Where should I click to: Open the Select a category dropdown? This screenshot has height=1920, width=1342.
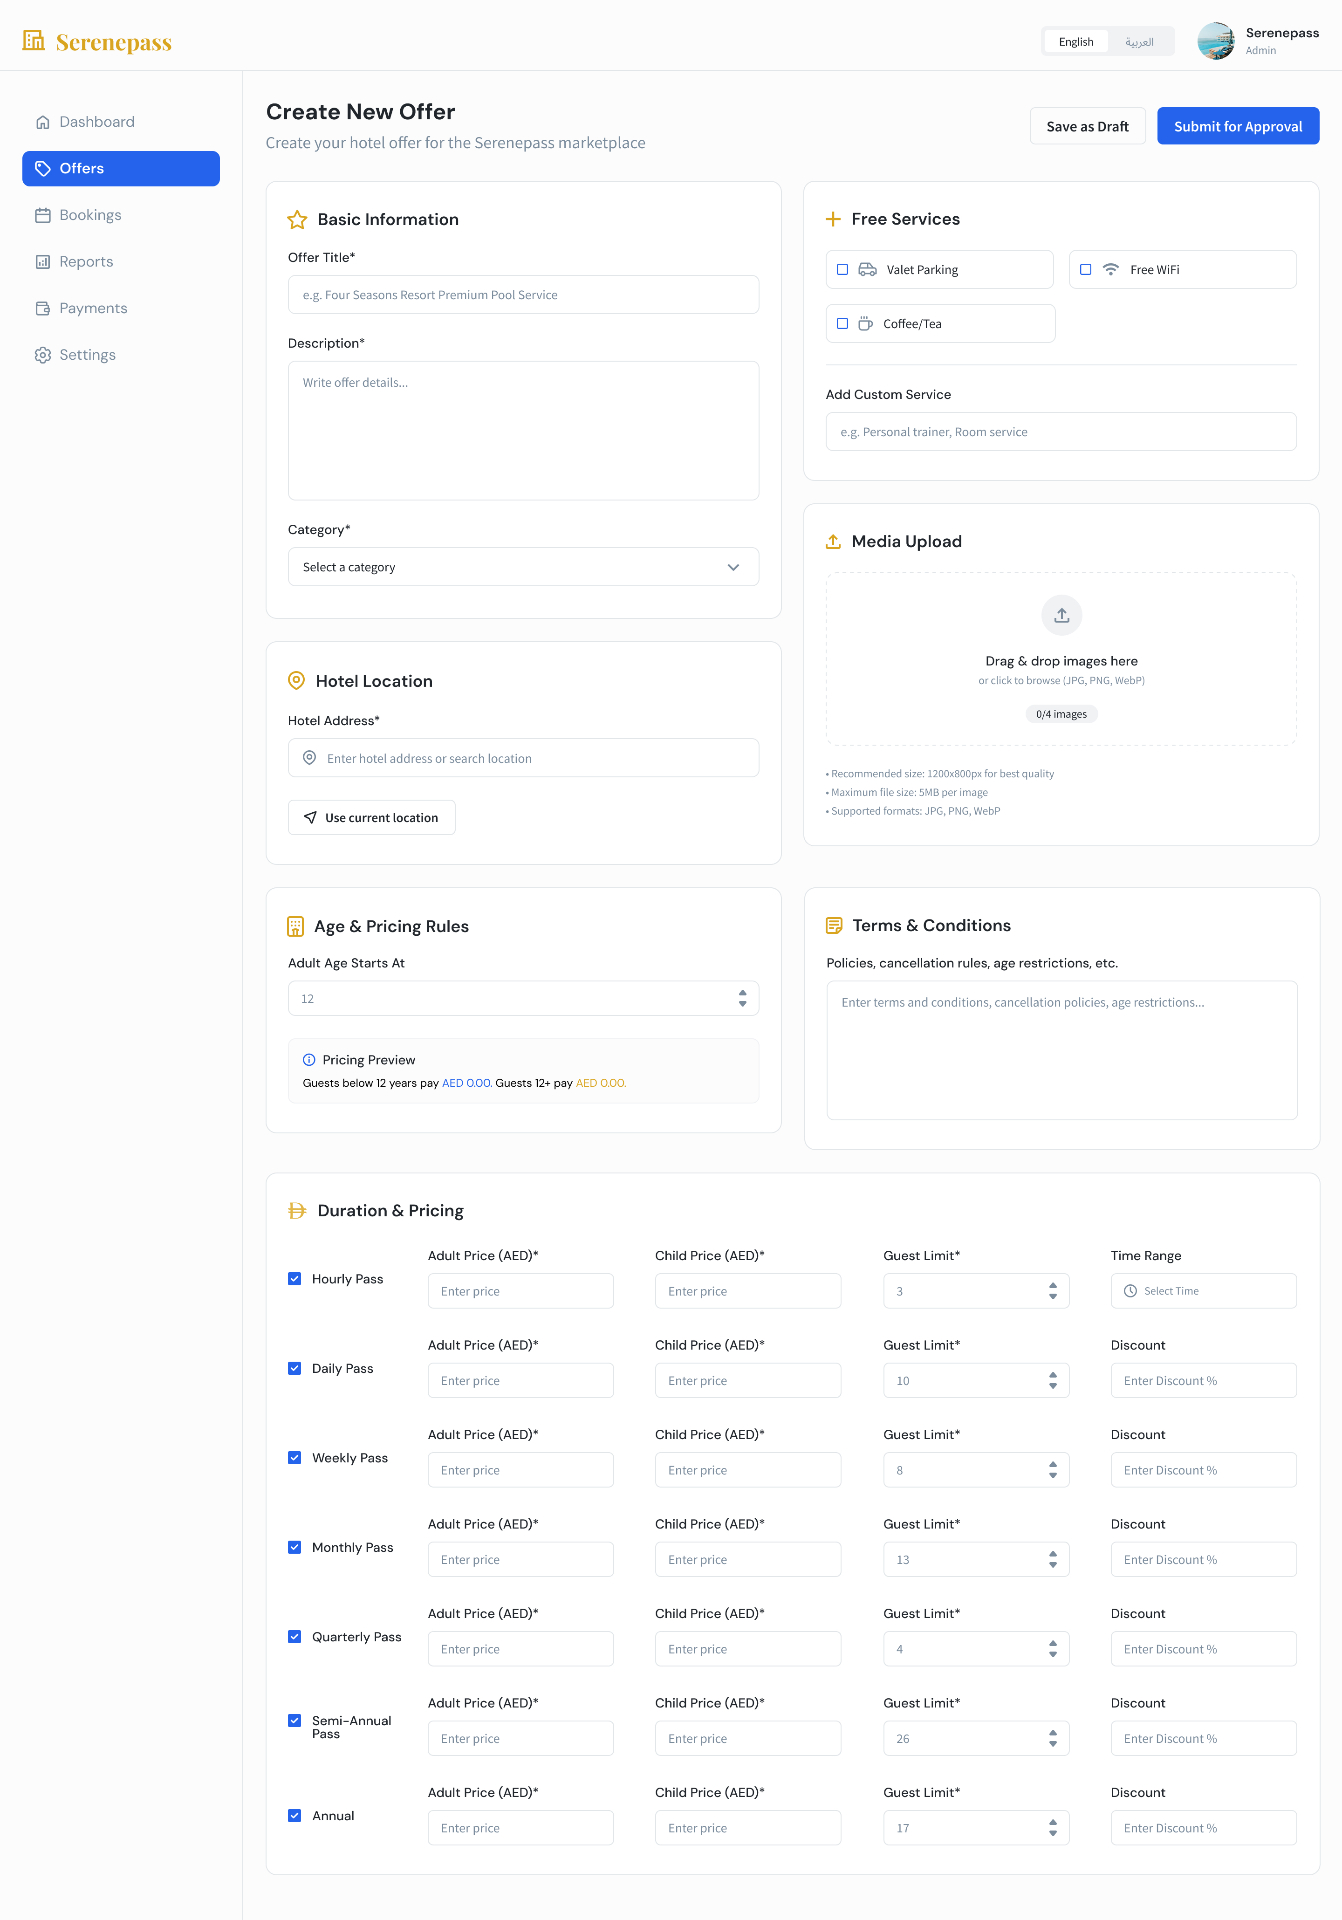pos(523,567)
